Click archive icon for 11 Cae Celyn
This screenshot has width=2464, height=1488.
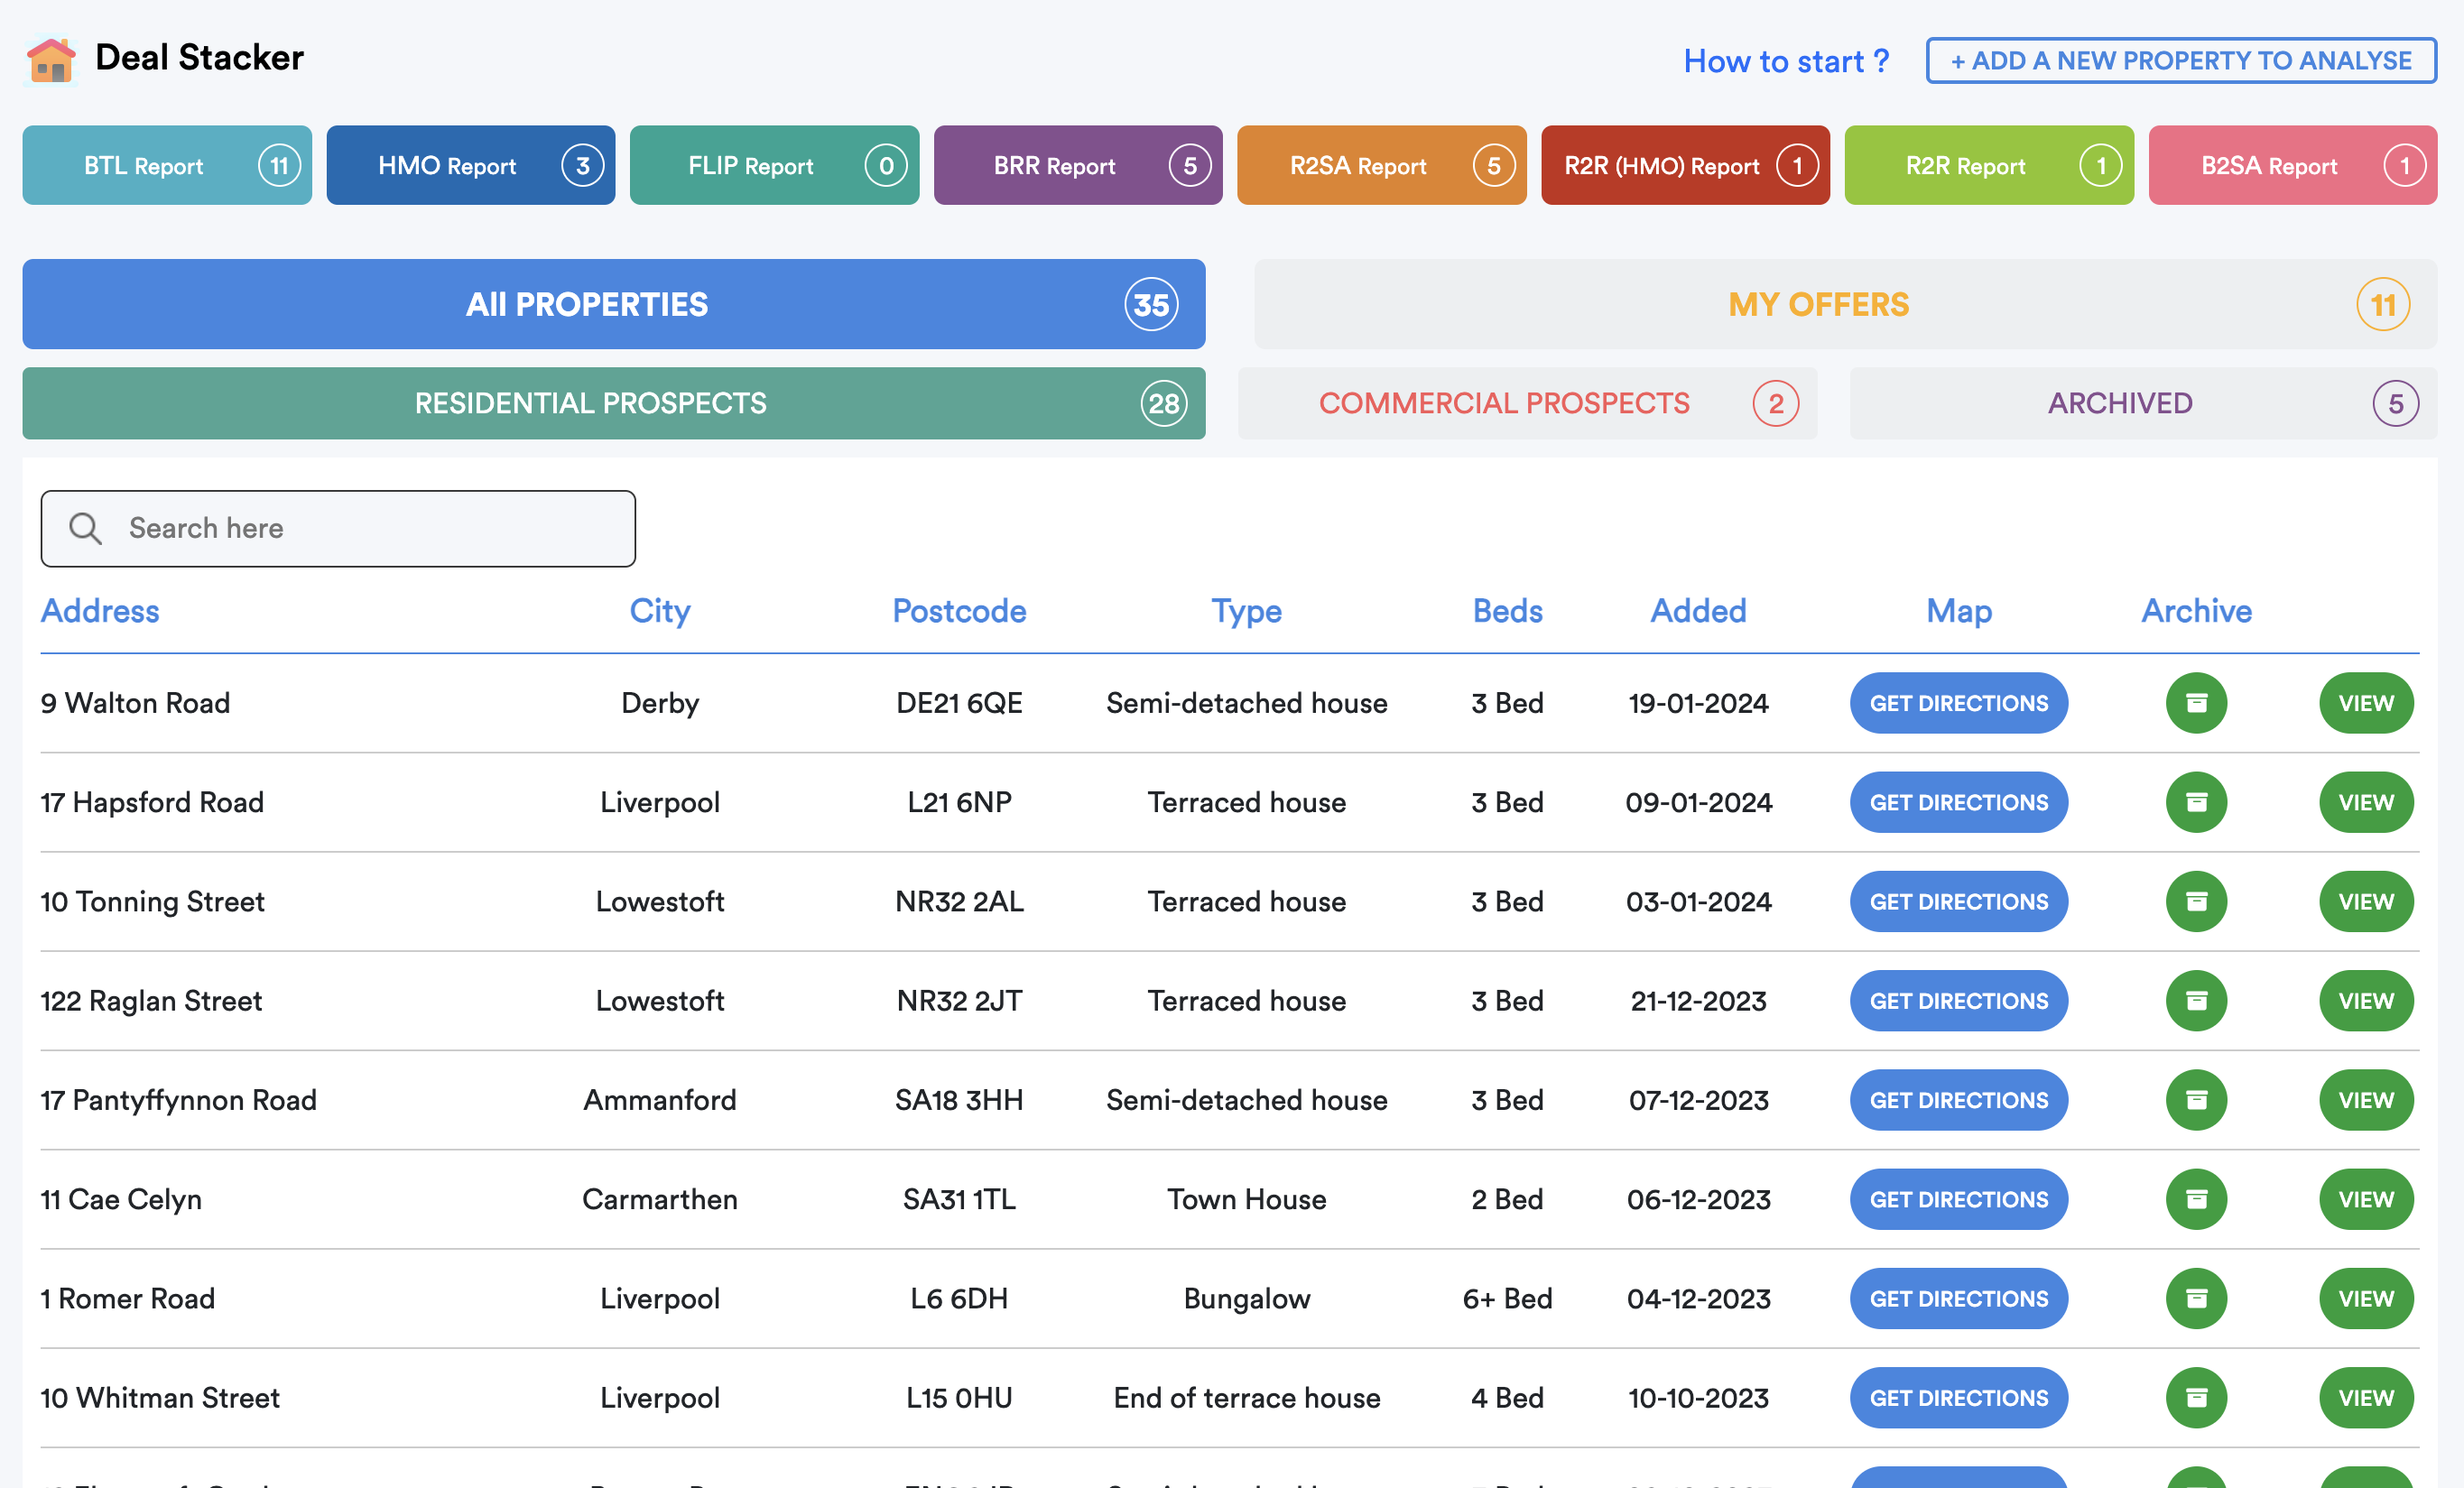2196,1199
